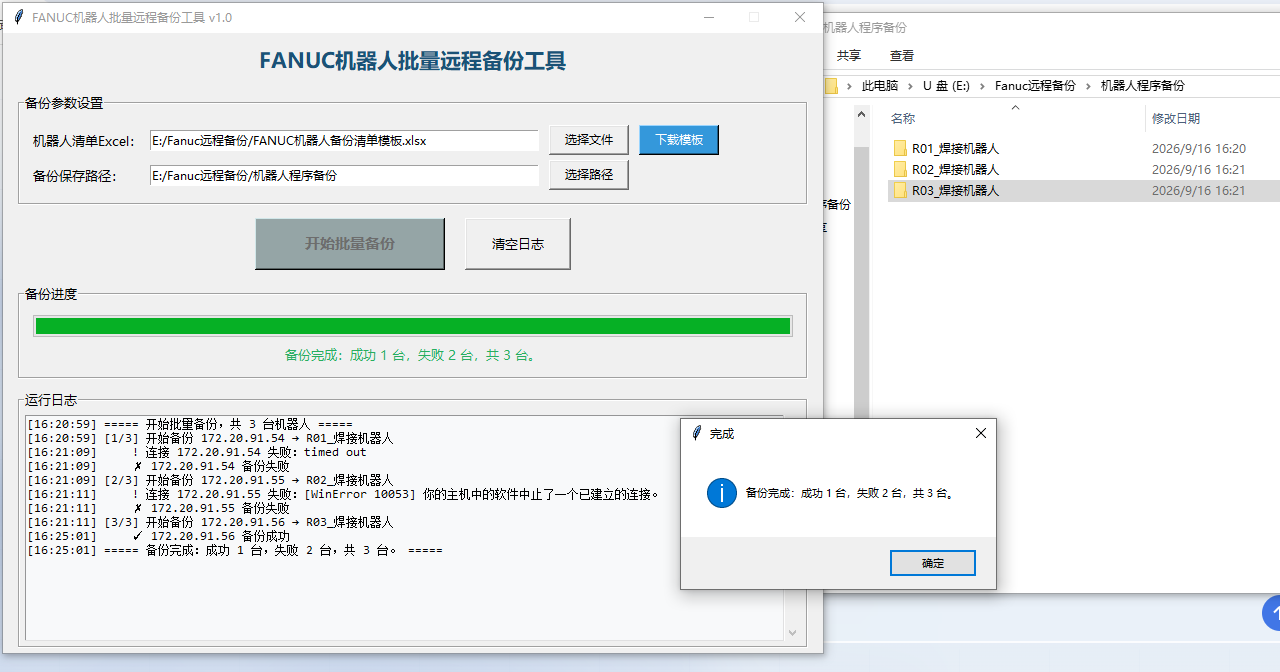Click the blue round up-arrow button
The image size is (1280, 672).
click(x=1272, y=612)
